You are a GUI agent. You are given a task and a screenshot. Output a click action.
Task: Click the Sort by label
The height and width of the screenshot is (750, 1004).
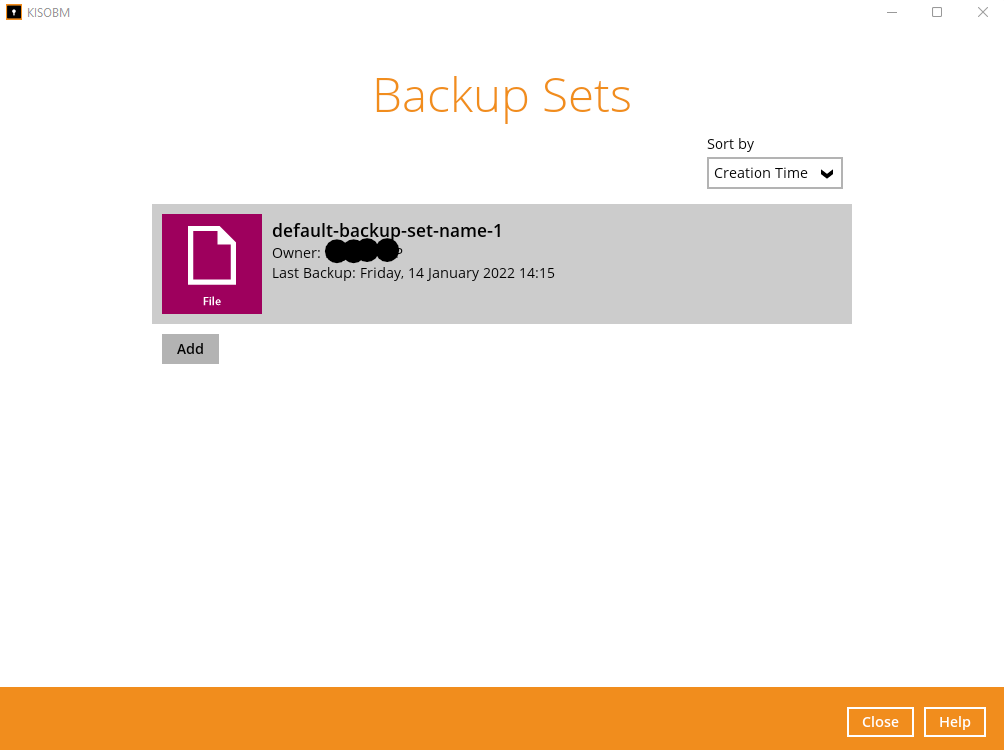coord(730,144)
